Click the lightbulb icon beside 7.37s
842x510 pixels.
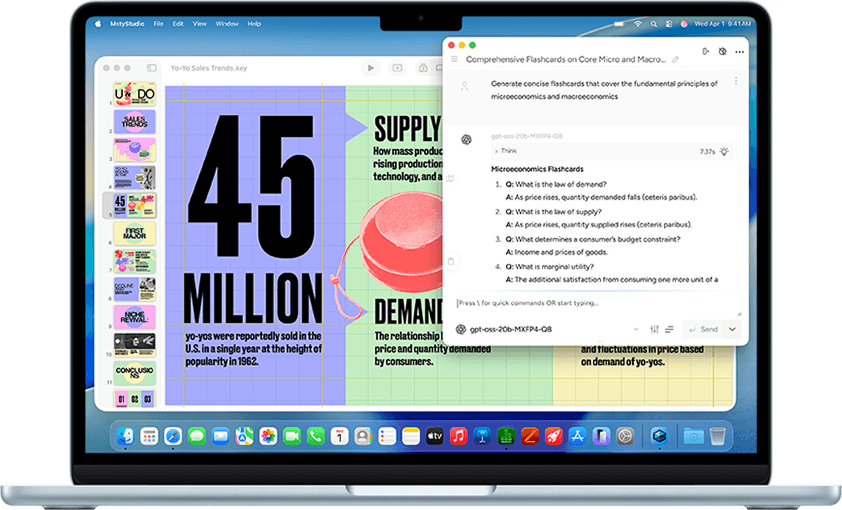click(724, 151)
